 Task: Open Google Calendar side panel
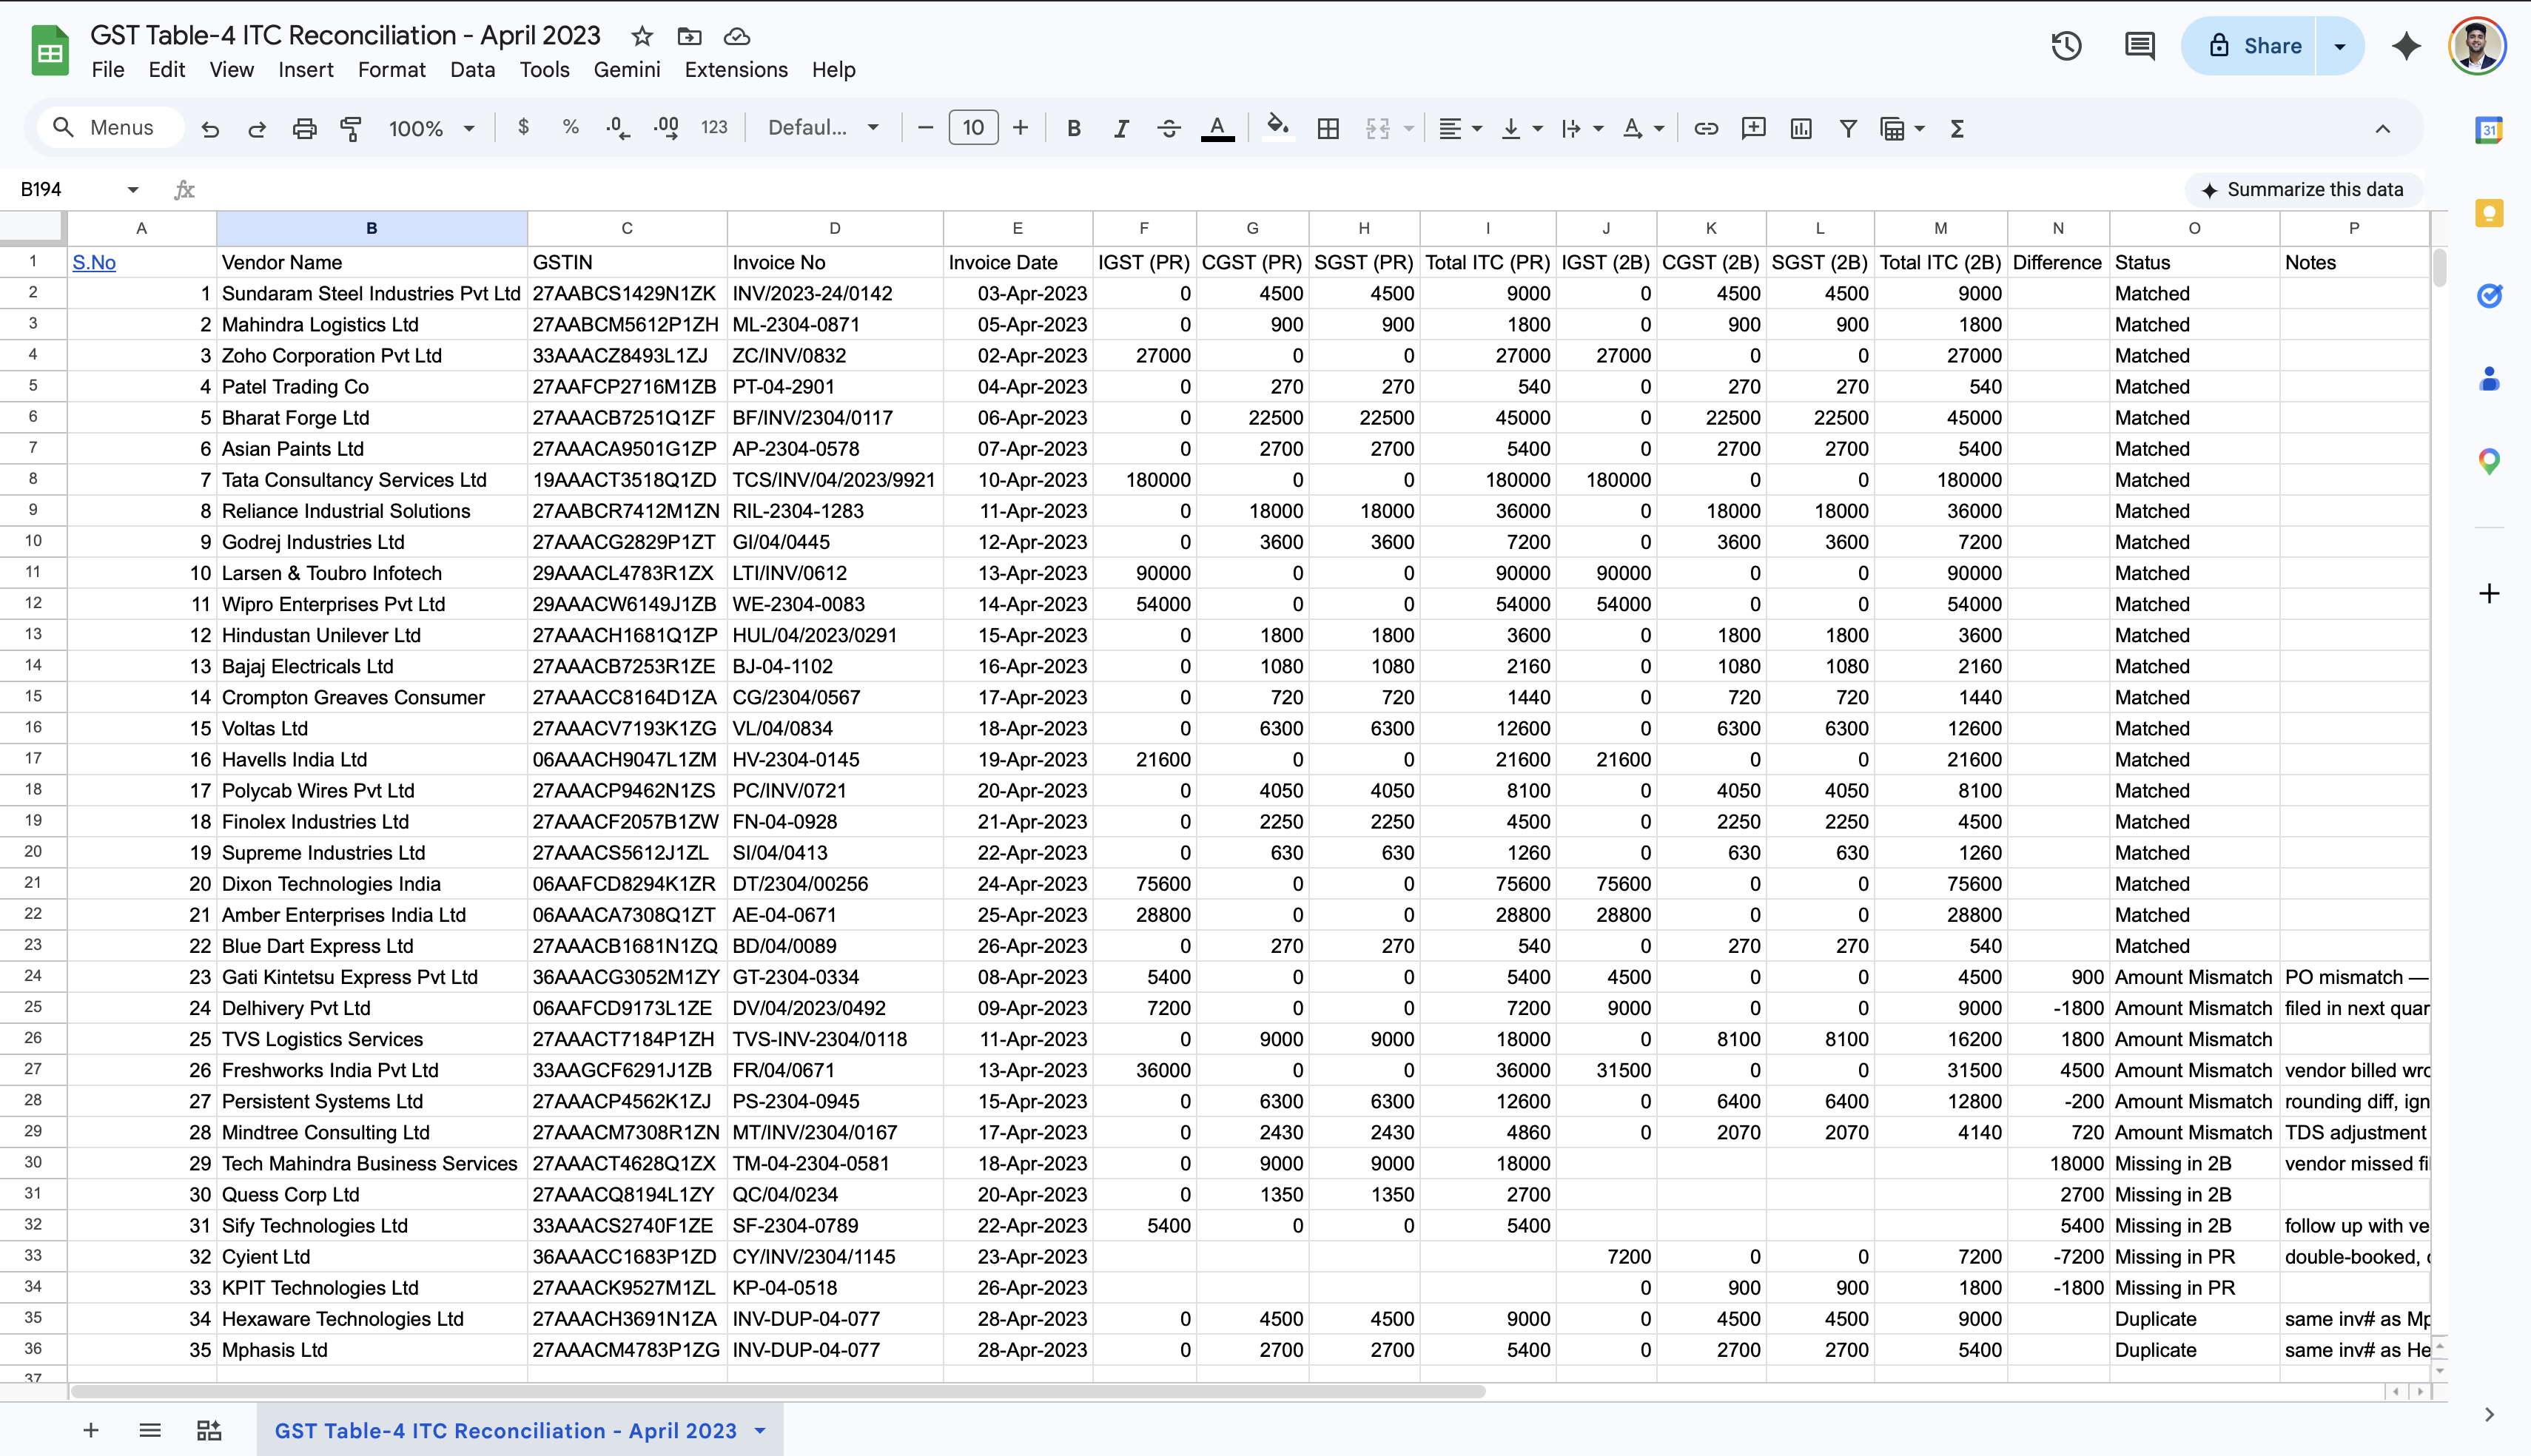tap(2489, 129)
